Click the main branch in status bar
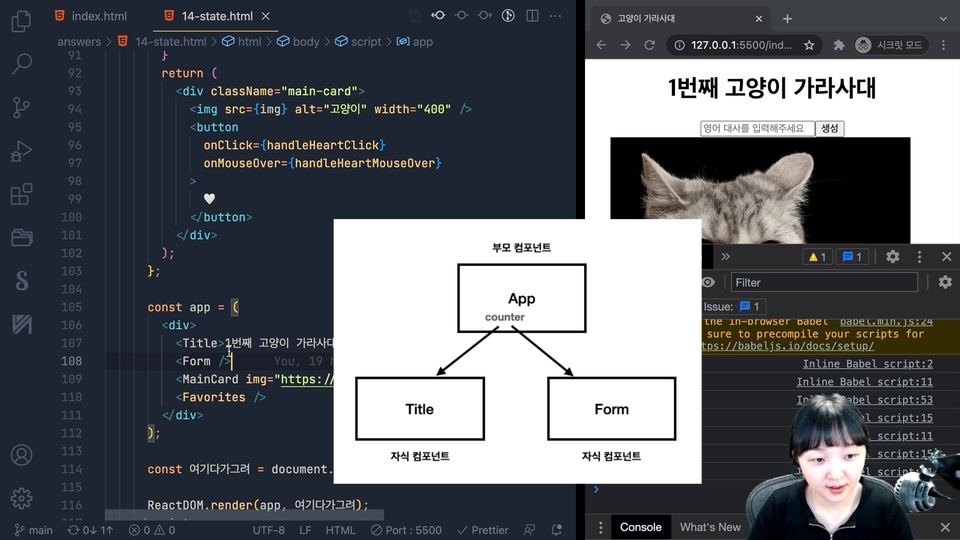The image size is (960, 540). pyautogui.click(x=34, y=530)
